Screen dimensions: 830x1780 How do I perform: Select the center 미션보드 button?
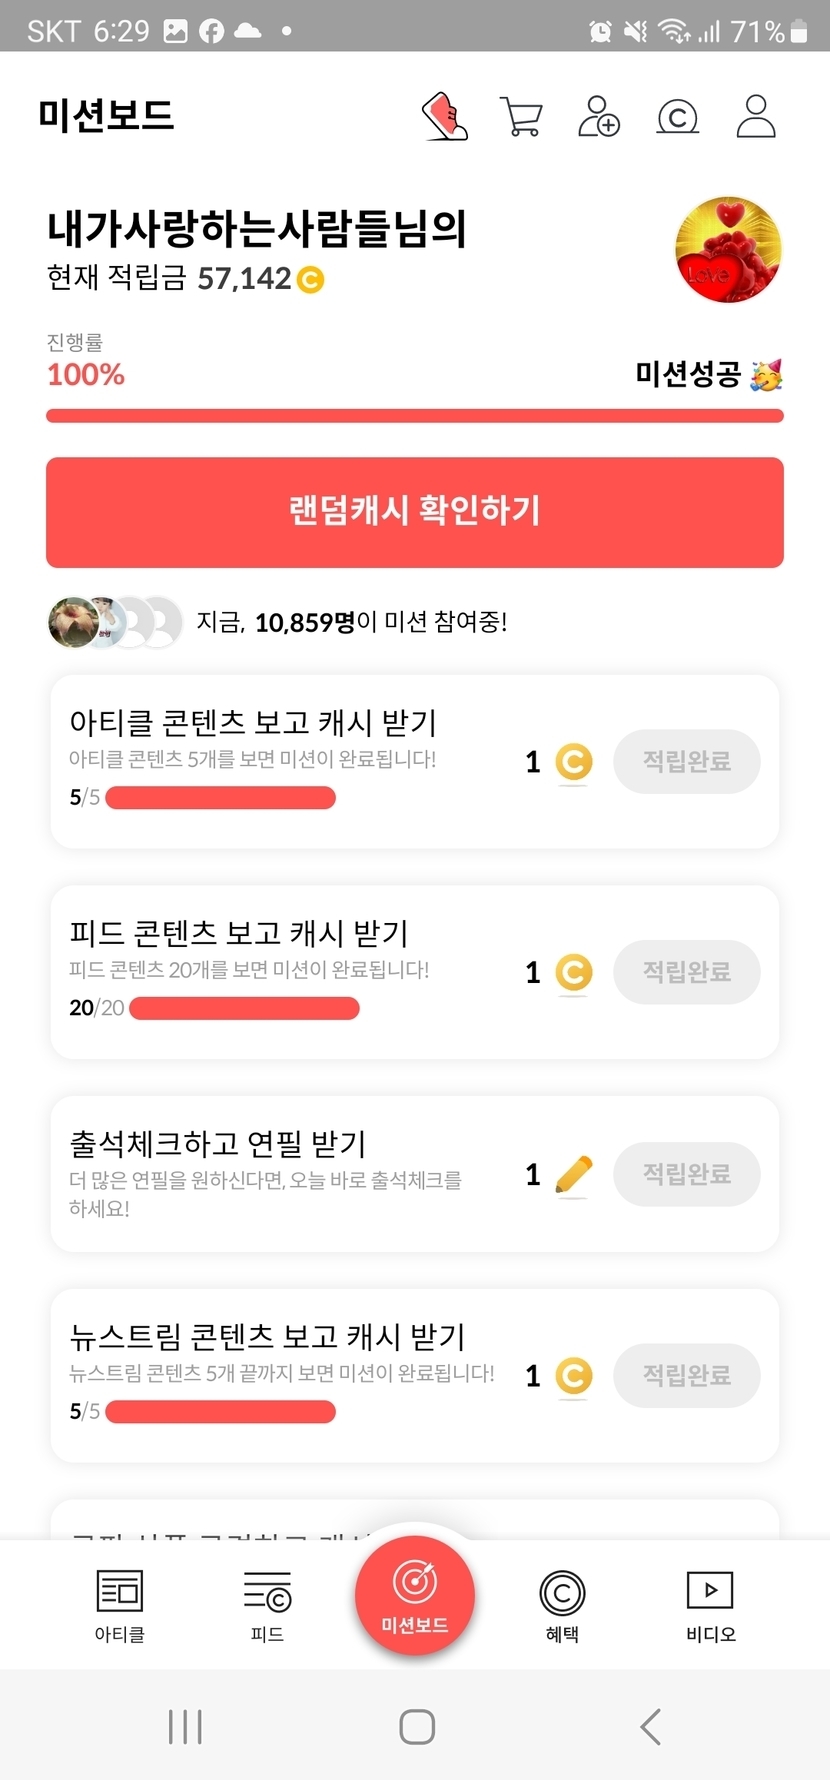(x=415, y=1596)
